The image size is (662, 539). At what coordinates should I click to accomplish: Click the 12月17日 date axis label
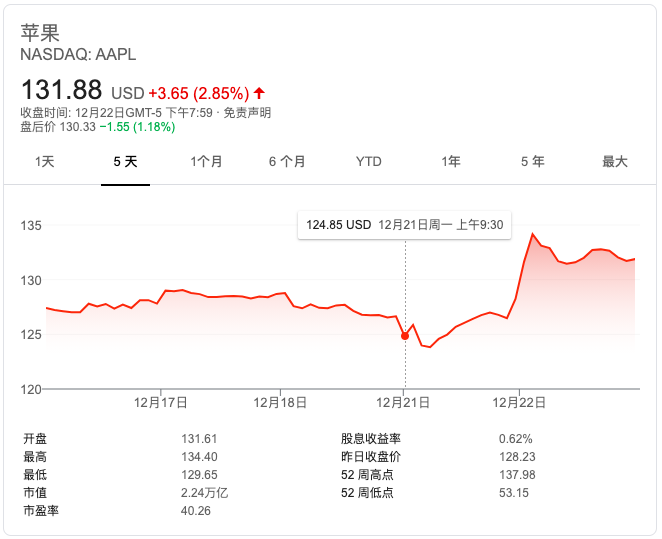click(x=163, y=402)
